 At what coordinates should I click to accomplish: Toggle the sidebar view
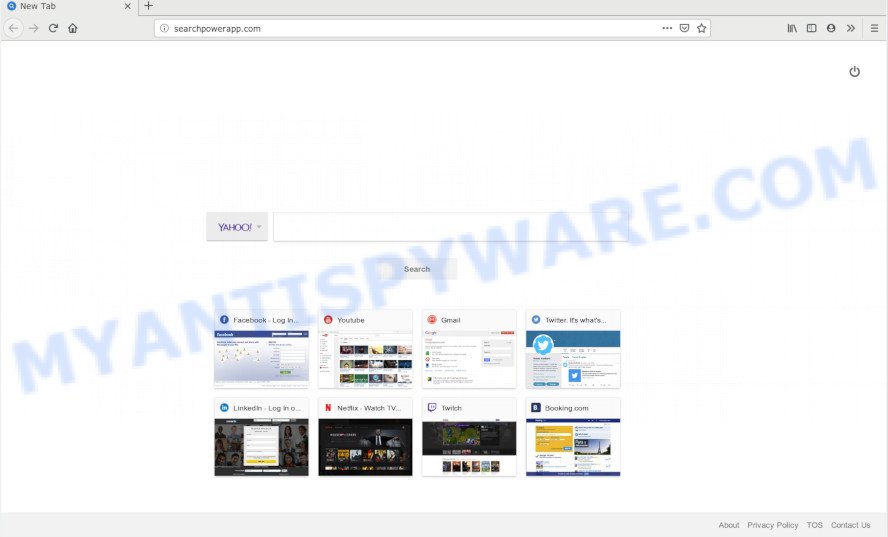(812, 28)
